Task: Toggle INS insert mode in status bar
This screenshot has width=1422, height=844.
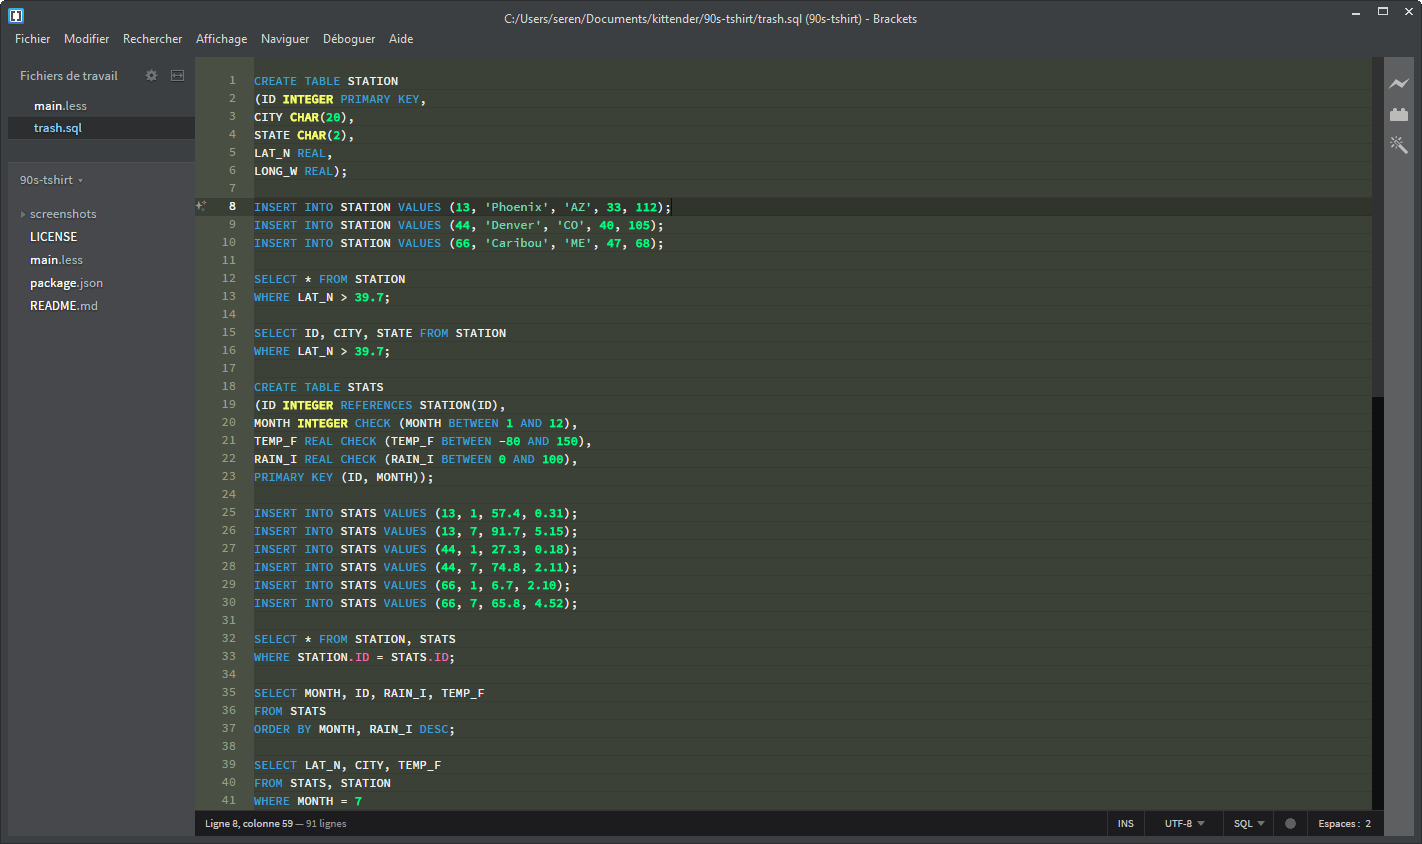Action: tap(1125, 823)
